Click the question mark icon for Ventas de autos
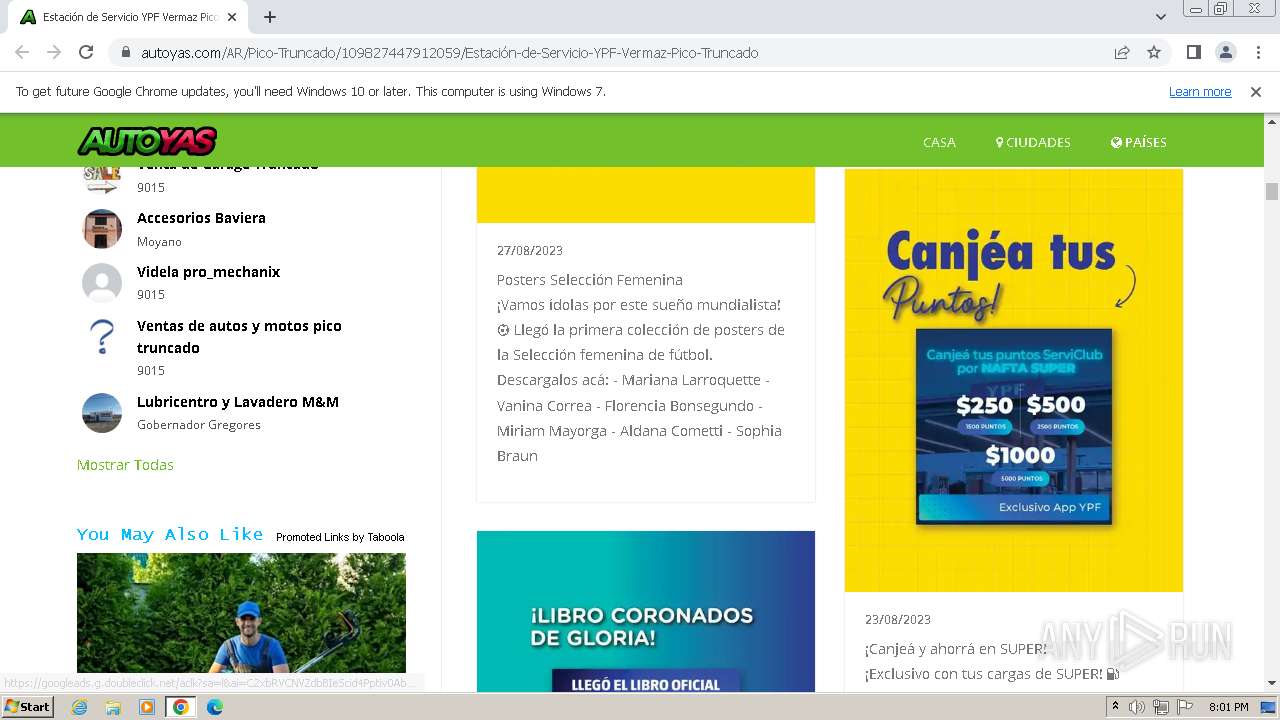This screenshot has width=1280, height=720. 102,337
